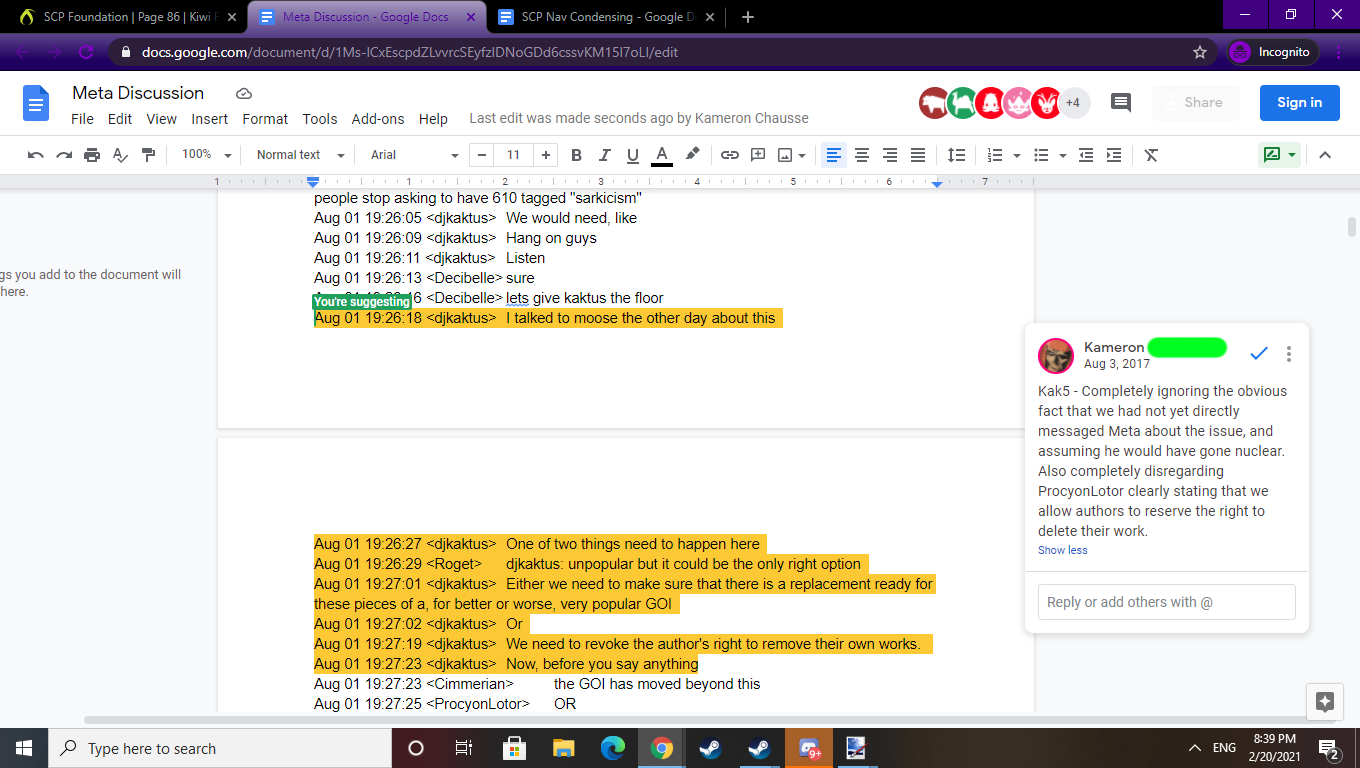Open the numbered list icon
The width and height of the screenshot is (1360, 768).
coord(995,155)
